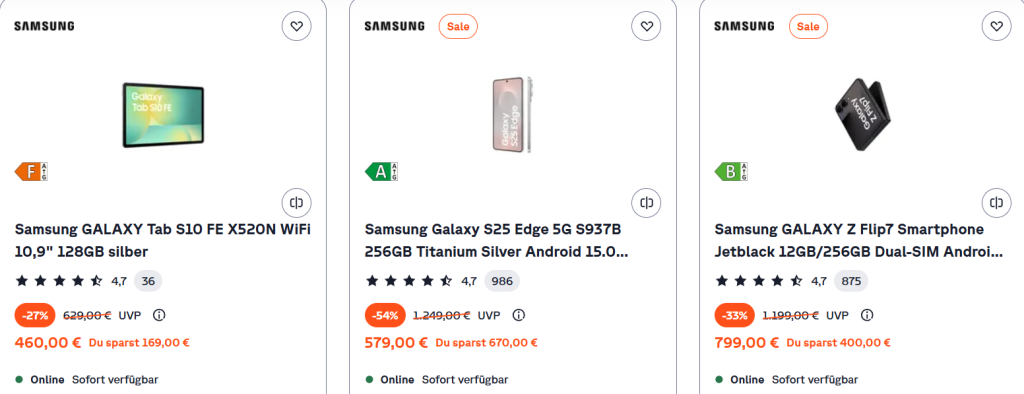This screenshot has width=1024, height=394.
Task: Click info icon beside 1.199,00 € UVP
Action: point(867,316)
